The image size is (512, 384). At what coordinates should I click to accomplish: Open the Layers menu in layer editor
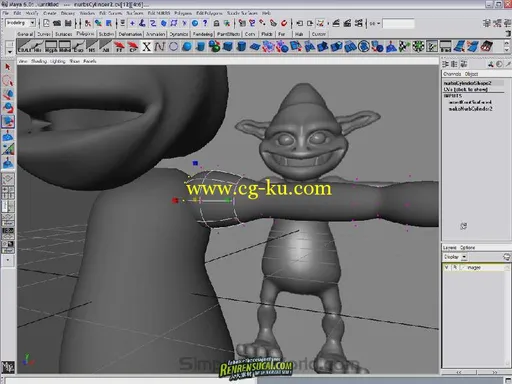point(450,248)
